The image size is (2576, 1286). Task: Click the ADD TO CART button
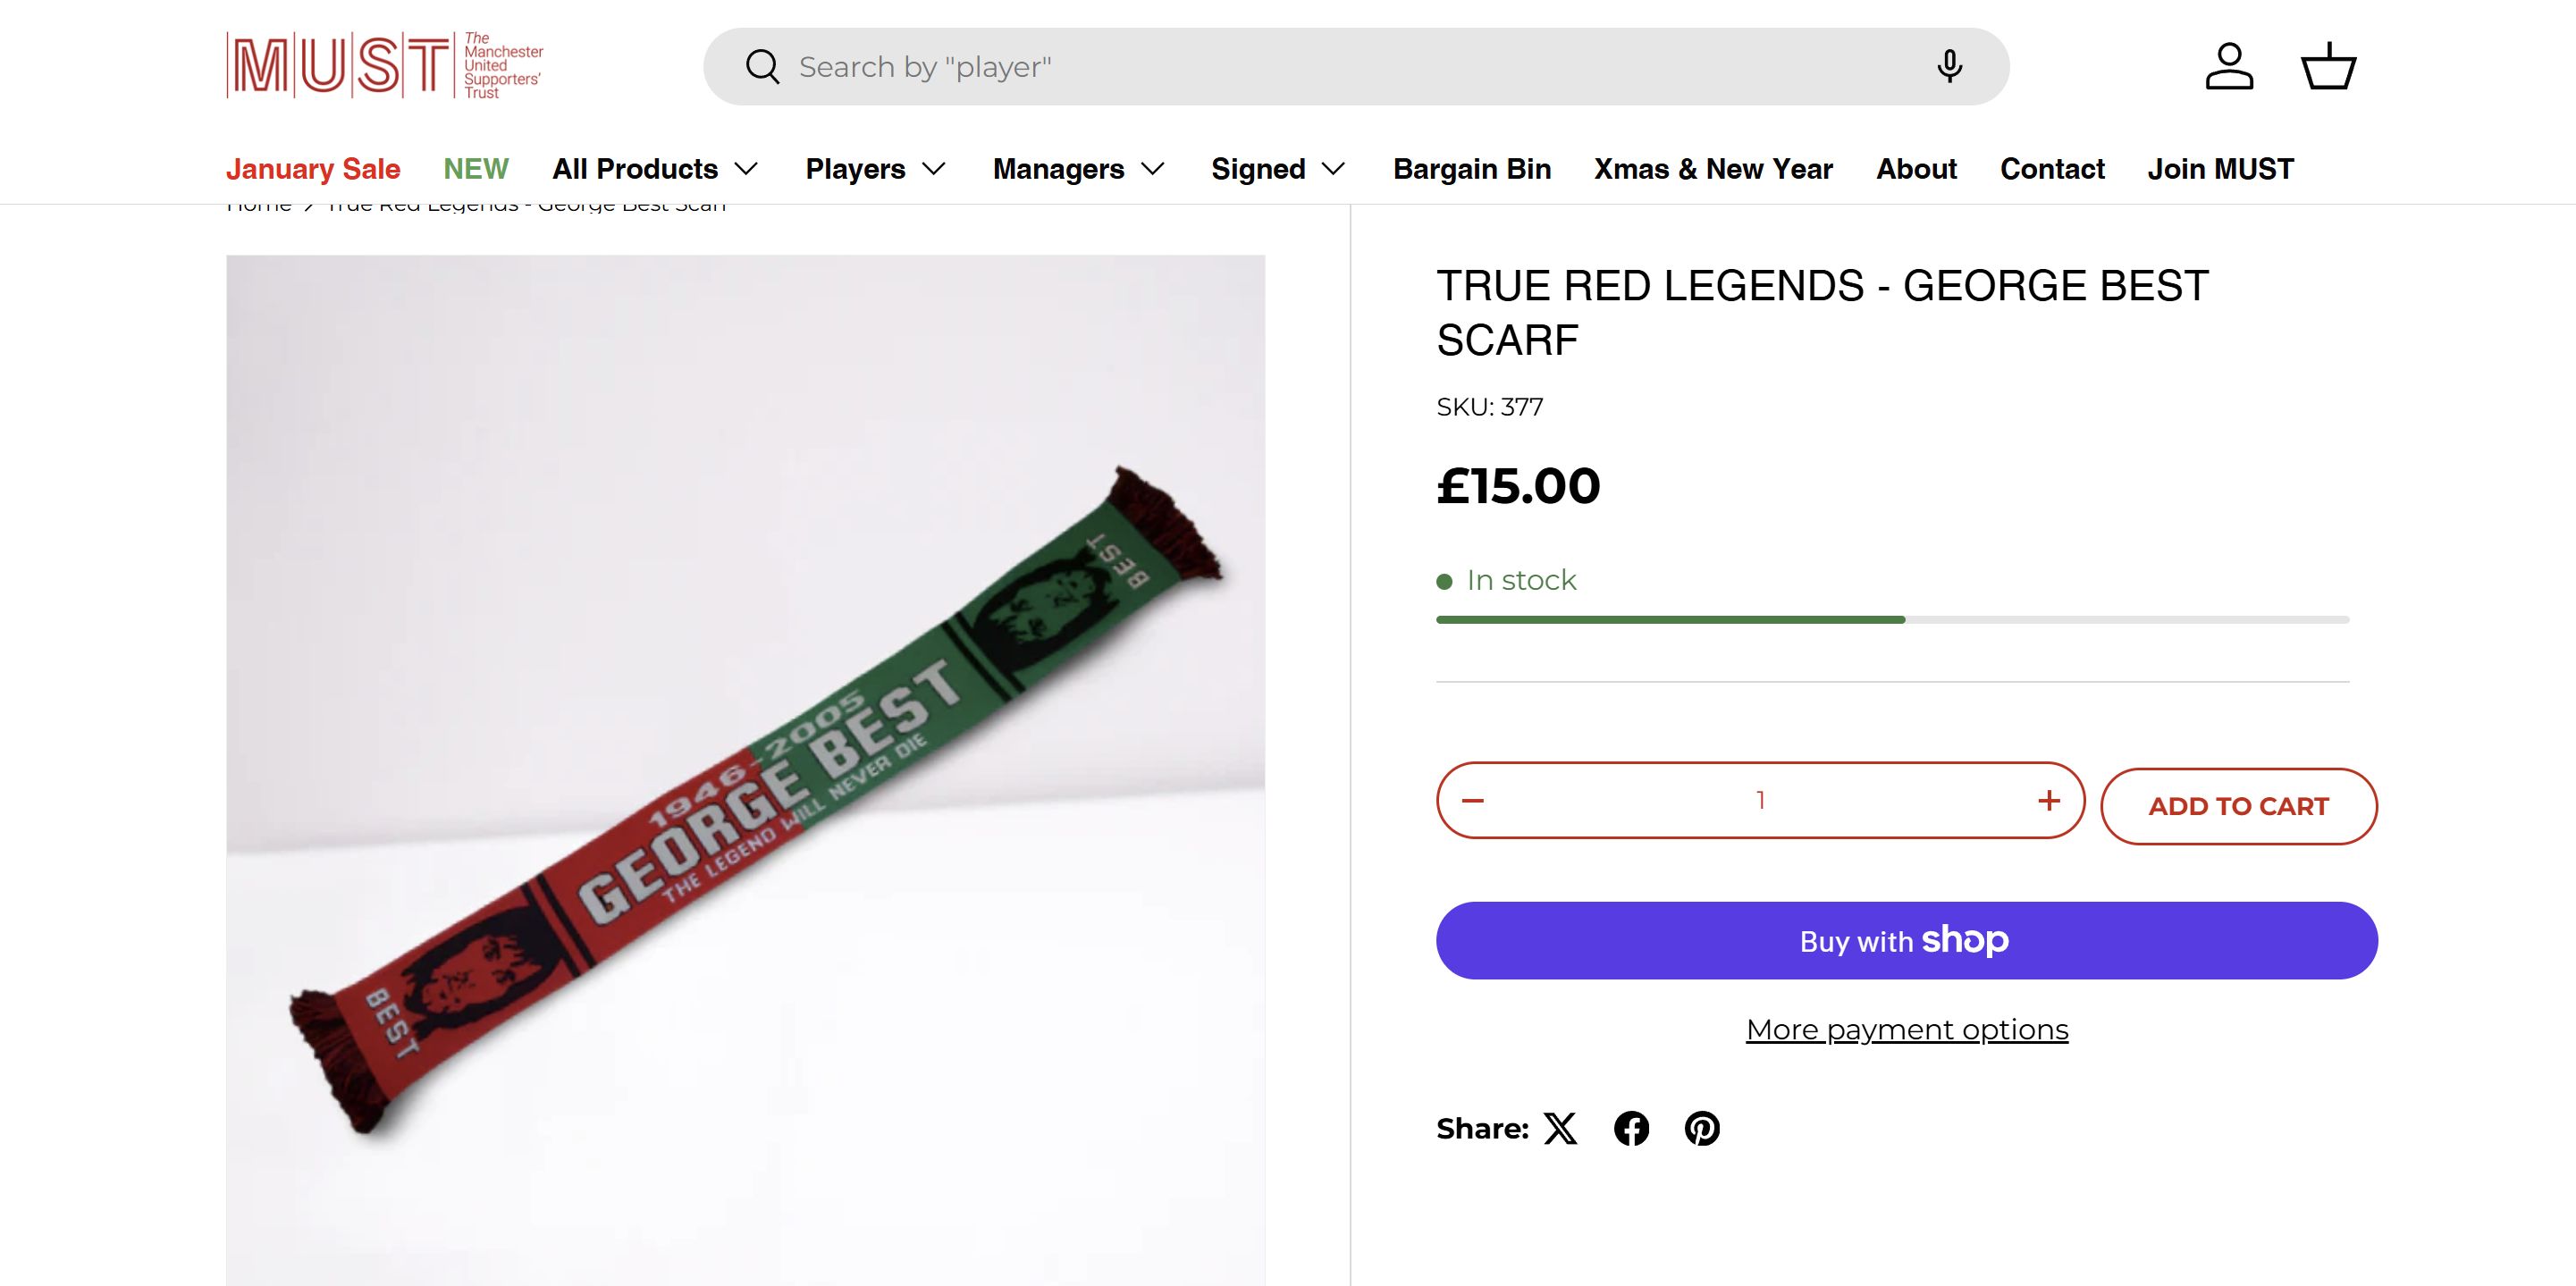point(2238,806)
